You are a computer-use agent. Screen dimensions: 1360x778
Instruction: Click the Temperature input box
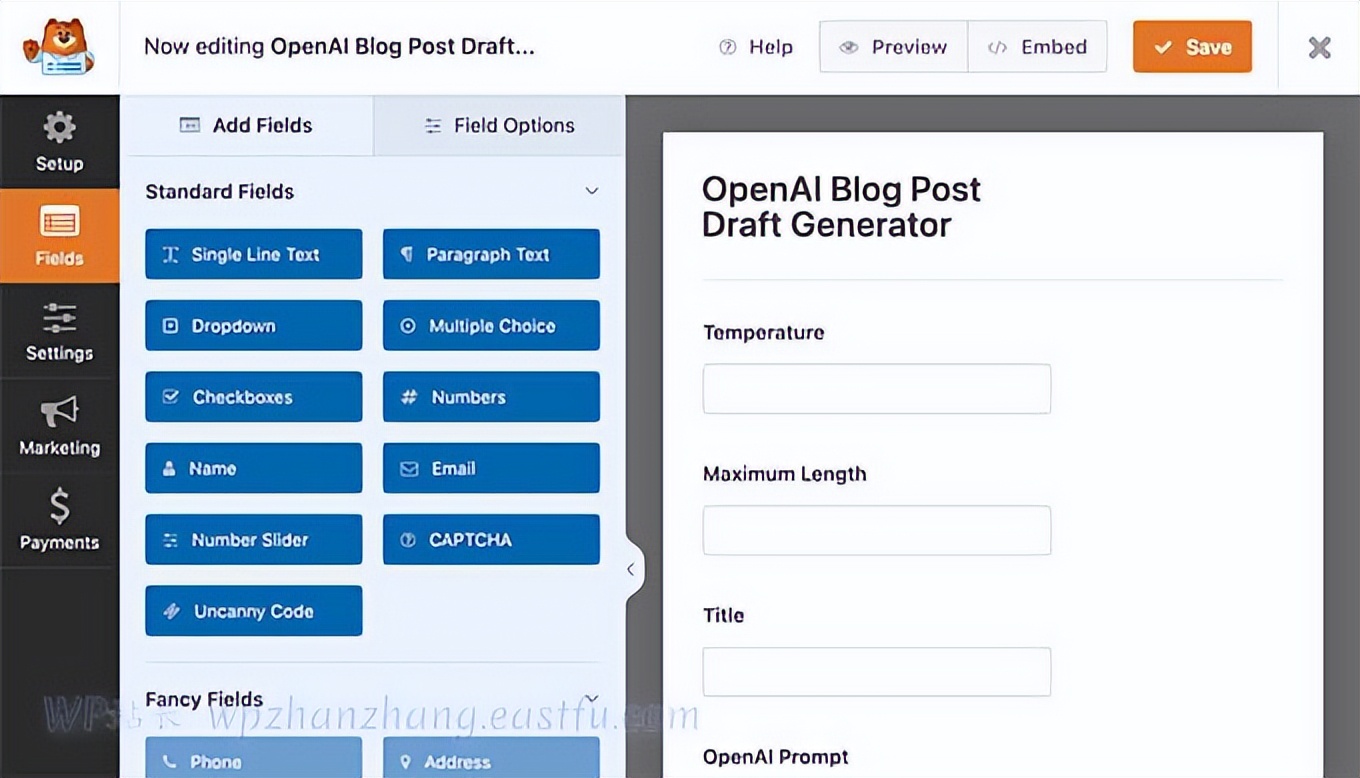tap(877, 389)
